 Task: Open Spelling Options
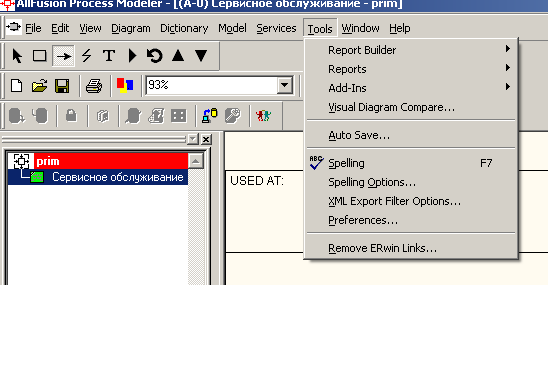point(411,182)
